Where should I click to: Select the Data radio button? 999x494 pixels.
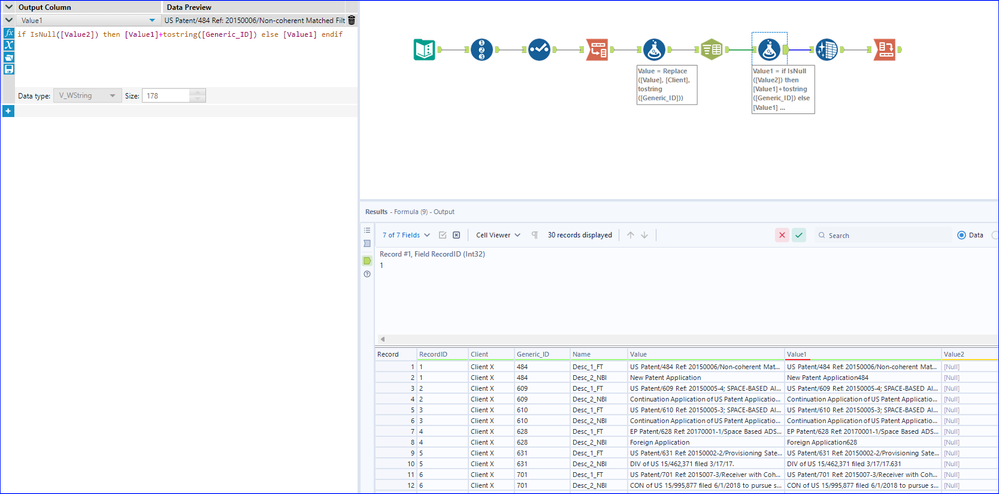(961, 235)
